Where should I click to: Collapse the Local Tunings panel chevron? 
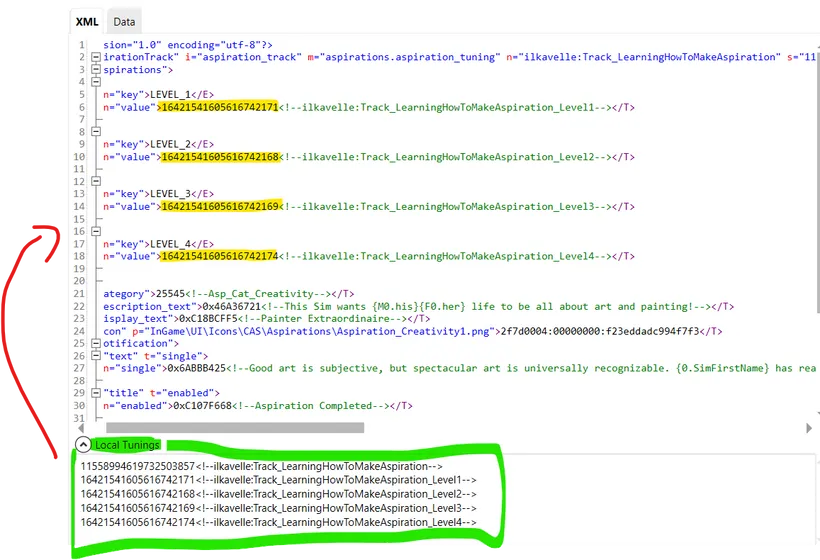pyautogui.click(x=83, y=445)
